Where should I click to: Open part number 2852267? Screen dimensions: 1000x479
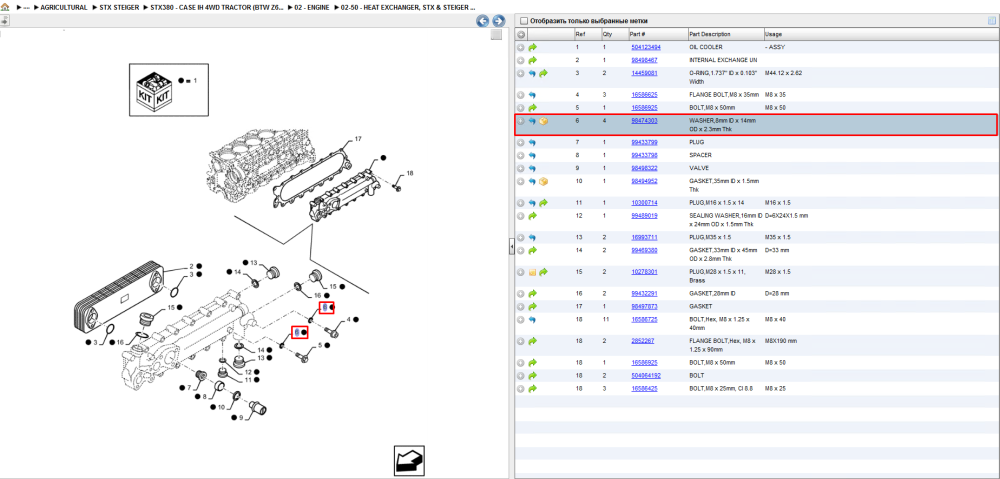coord(643,341)
